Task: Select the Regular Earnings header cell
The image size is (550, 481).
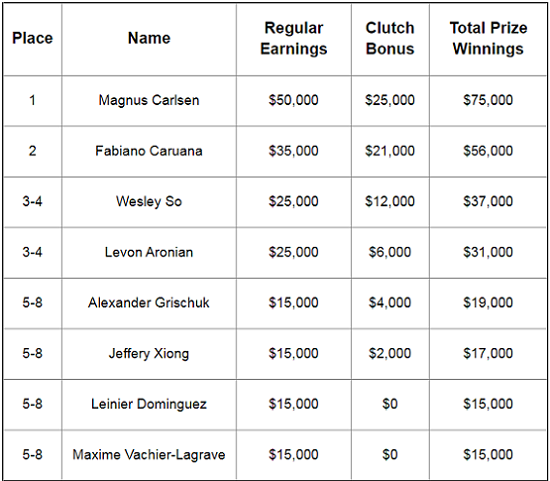Action: [x=294, y=38]
